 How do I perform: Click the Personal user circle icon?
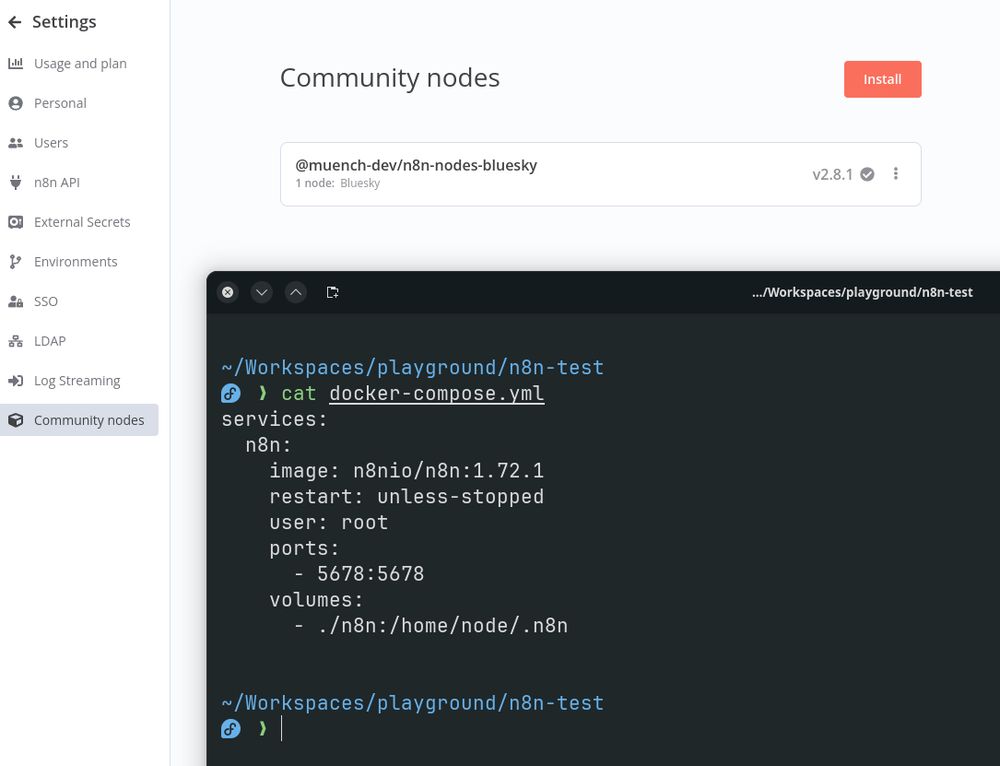[15, 103]
